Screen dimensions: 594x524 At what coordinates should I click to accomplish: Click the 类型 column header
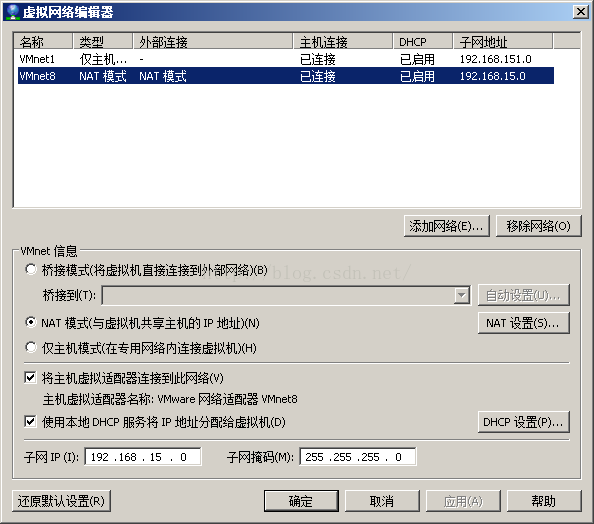point(103,41)
